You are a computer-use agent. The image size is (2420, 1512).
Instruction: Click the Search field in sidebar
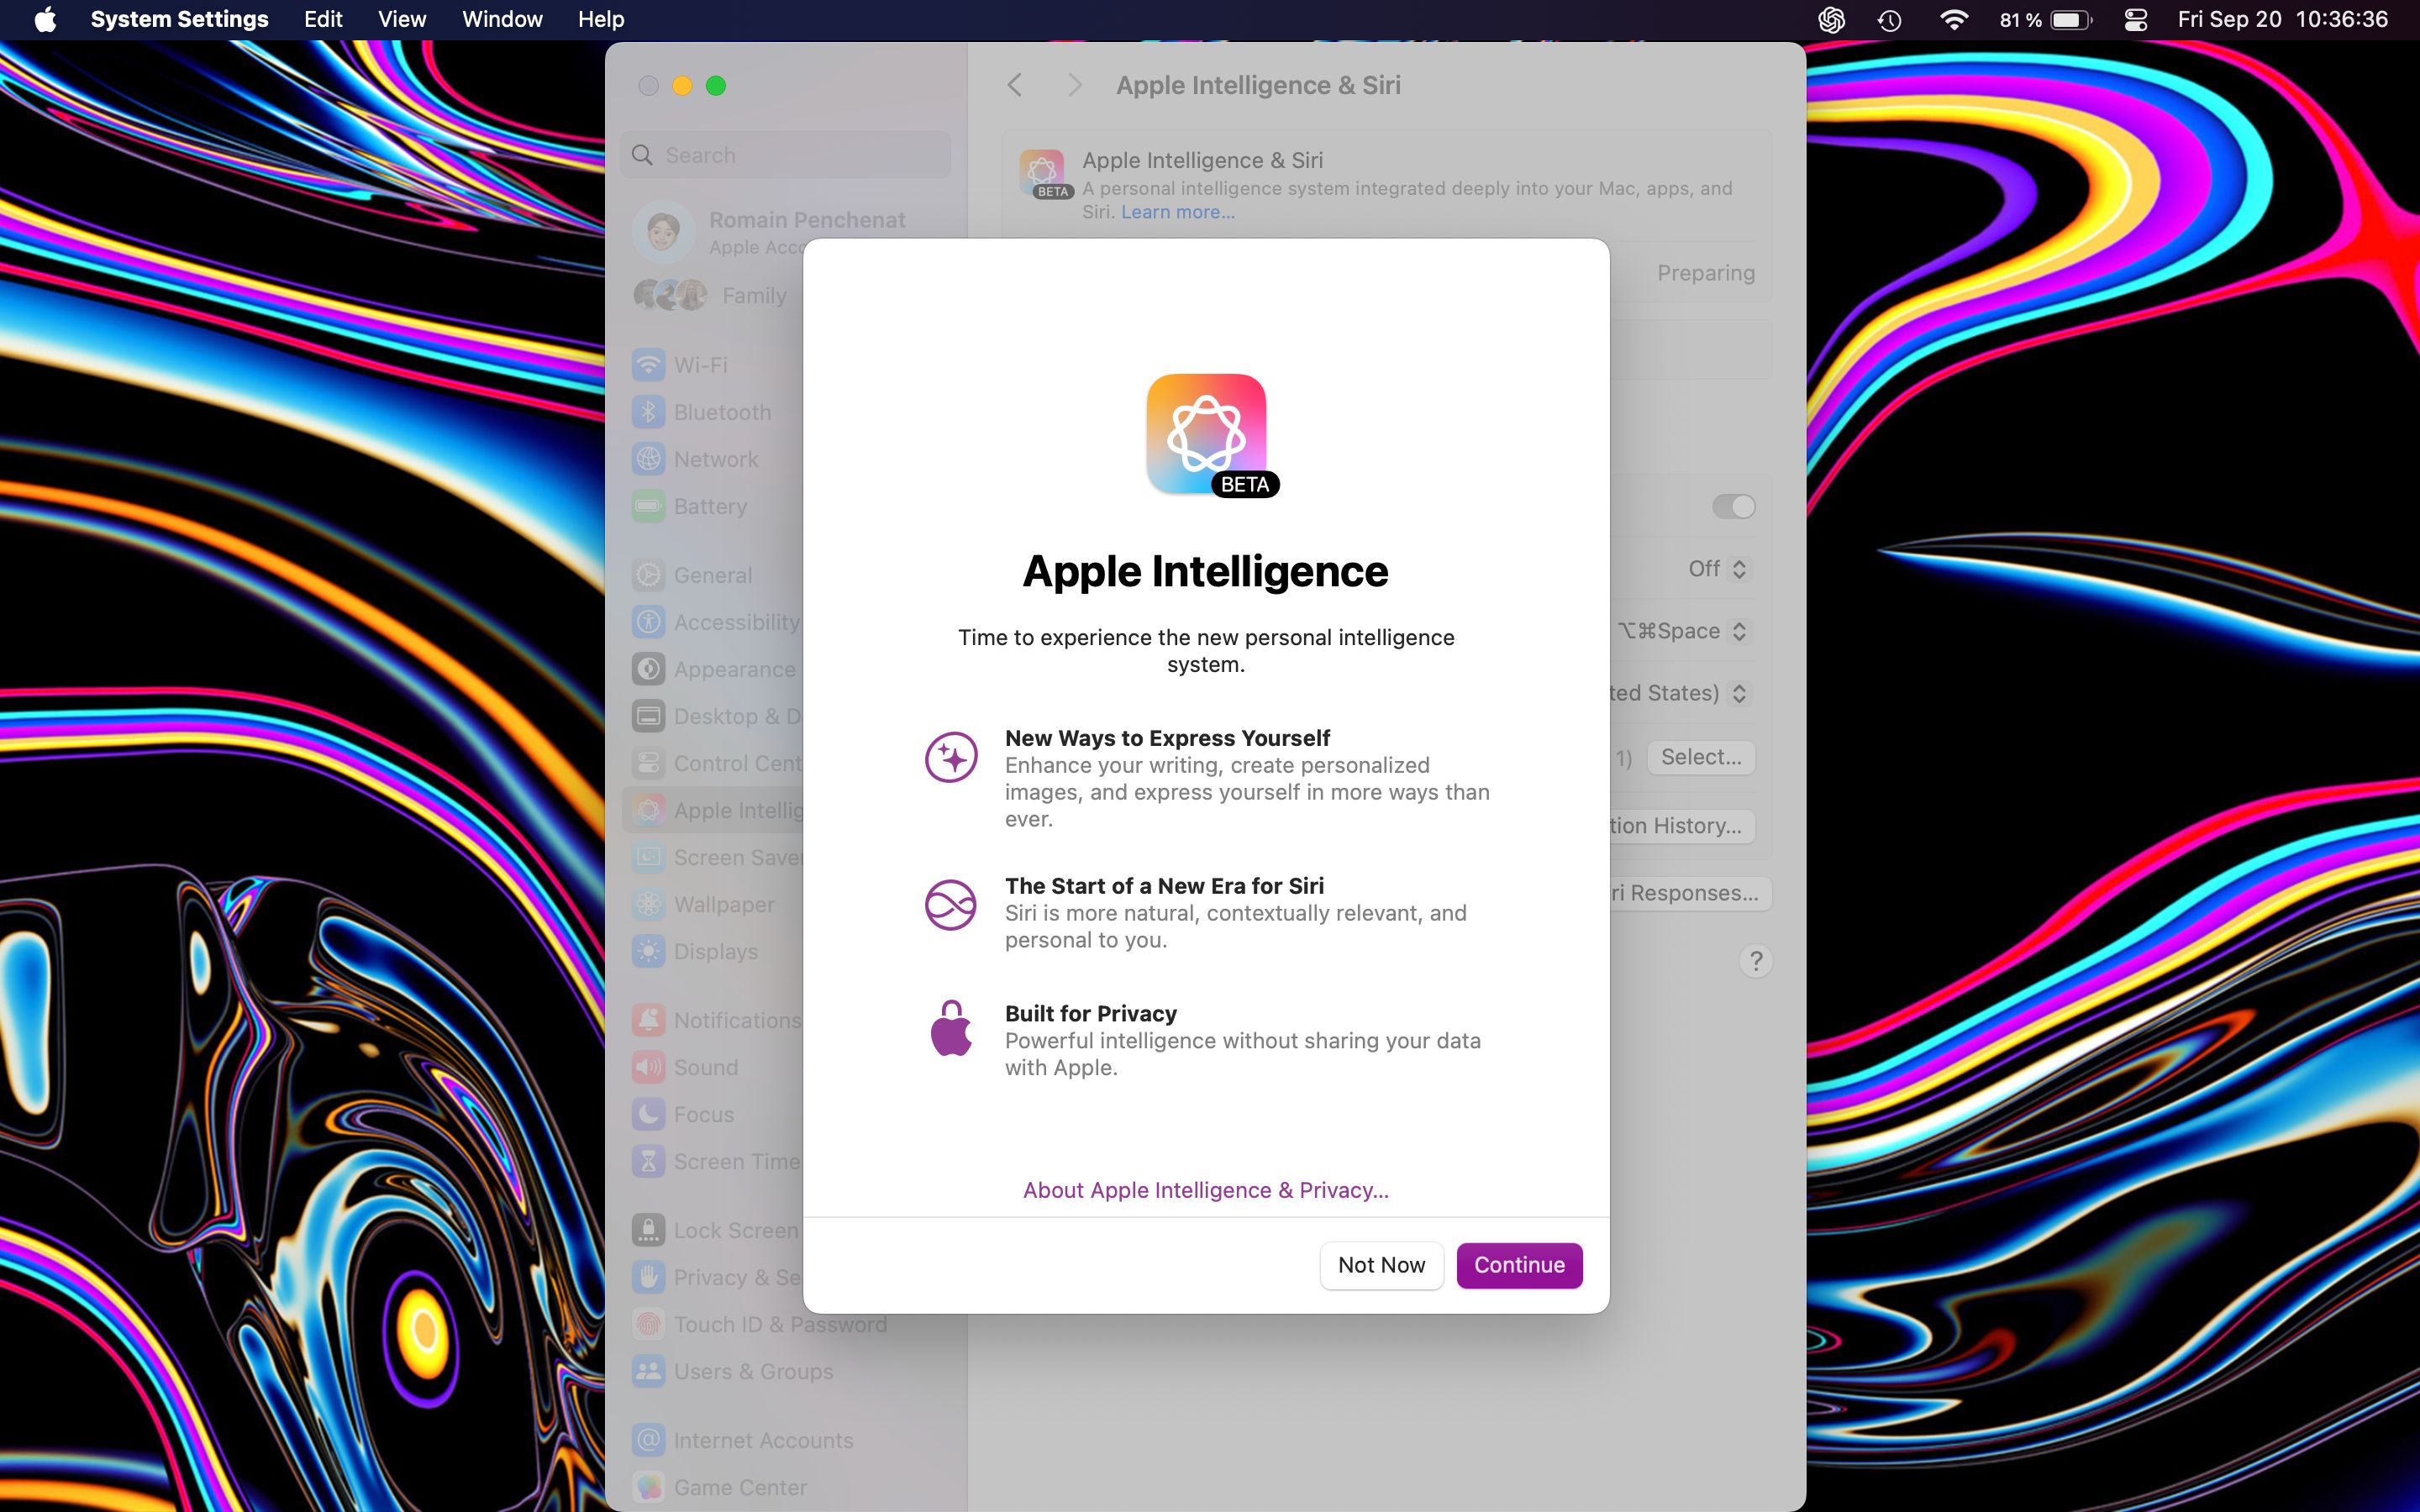point(786,155)
